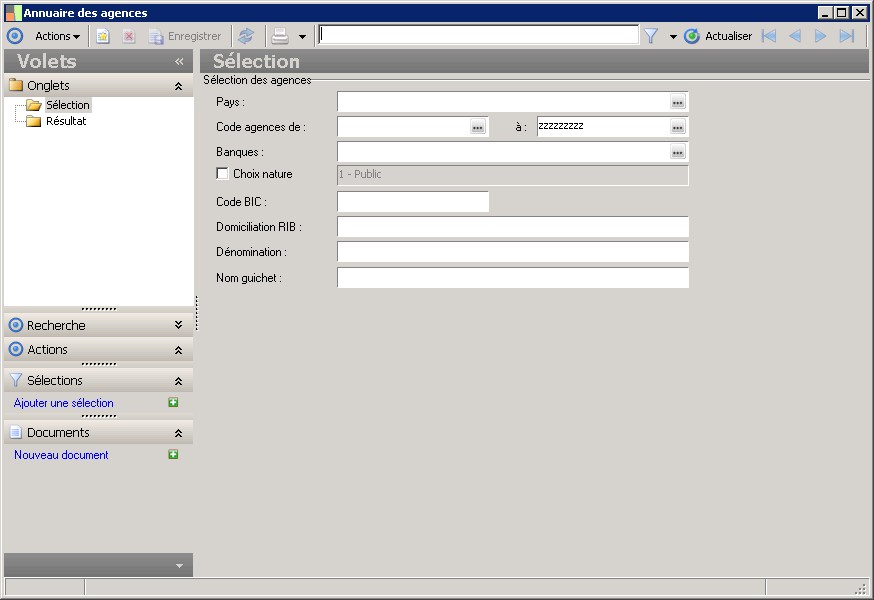This screenshot has width=874, height=600.
Task: Click the refresh arrows toolbar icon
Action: [x=246, y=36]
